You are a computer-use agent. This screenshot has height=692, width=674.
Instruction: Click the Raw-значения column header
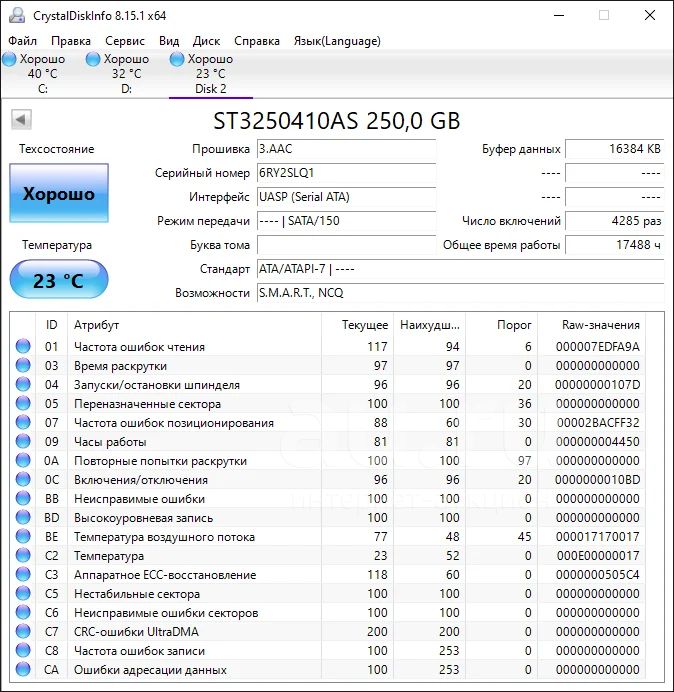click(x=602, y=325)
